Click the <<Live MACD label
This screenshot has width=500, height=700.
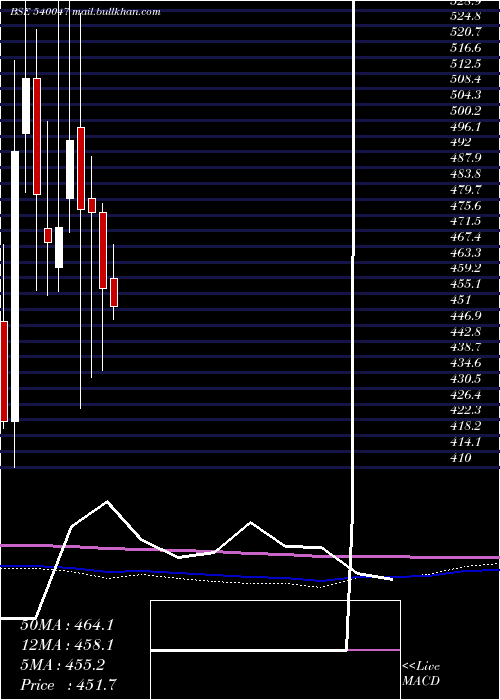[x=421, y=674]
